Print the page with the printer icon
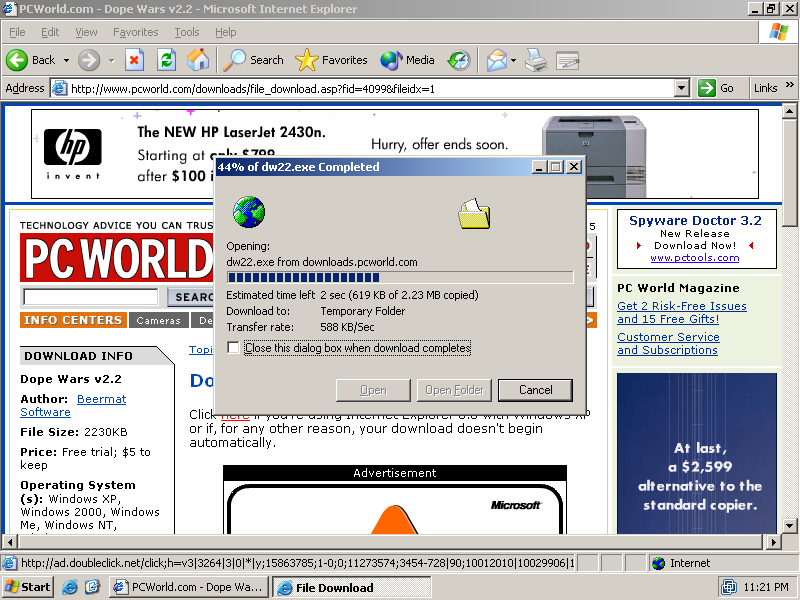Image resolution: width=800 pixels, height=600 pixels. pos(536,60)
